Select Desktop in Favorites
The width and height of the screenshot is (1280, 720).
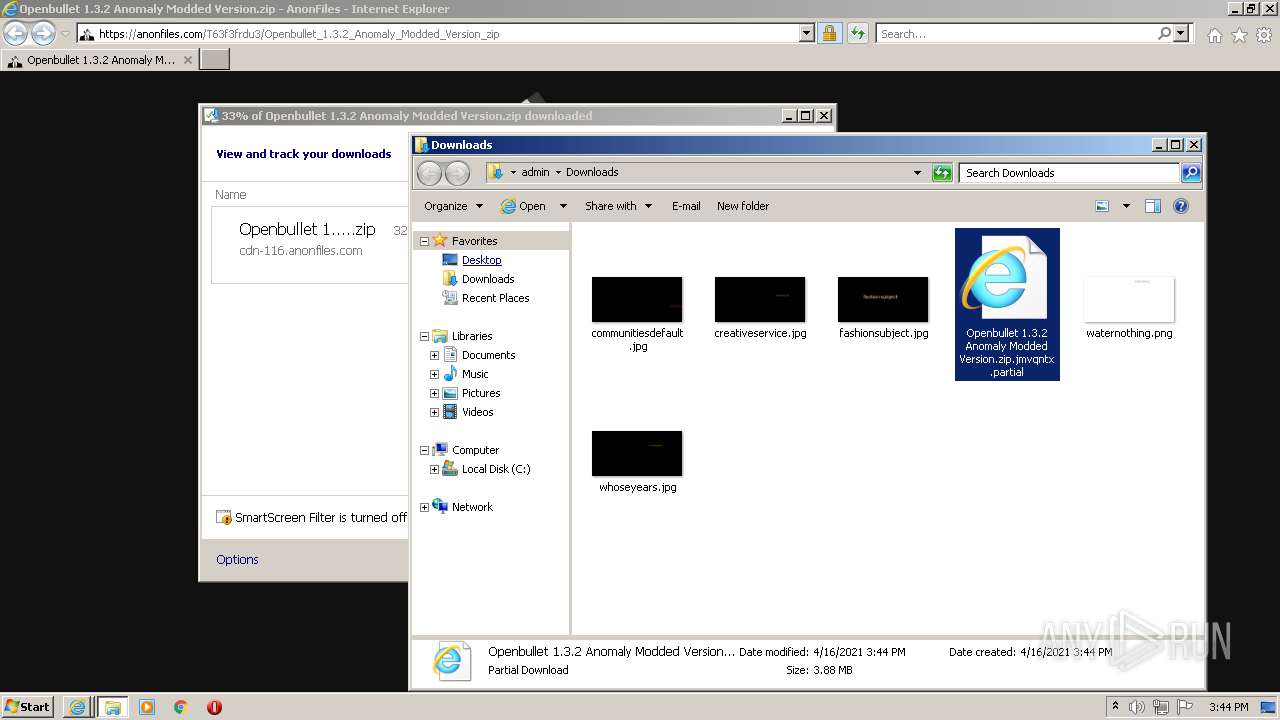481,260
